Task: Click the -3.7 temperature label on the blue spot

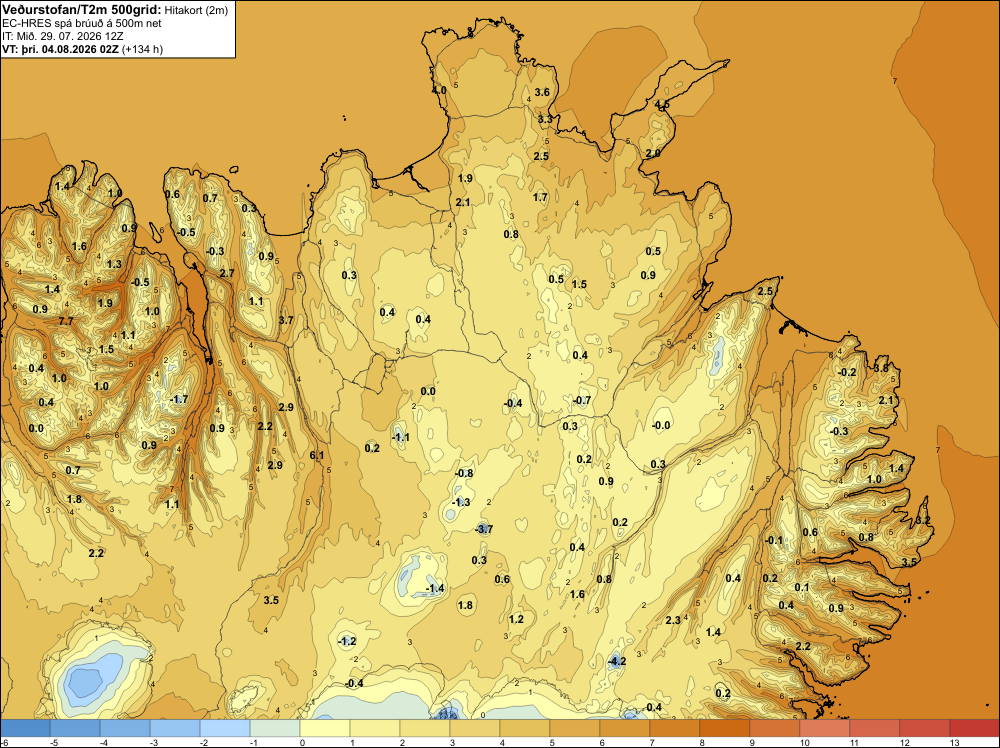Action: (x=484, y=529)
